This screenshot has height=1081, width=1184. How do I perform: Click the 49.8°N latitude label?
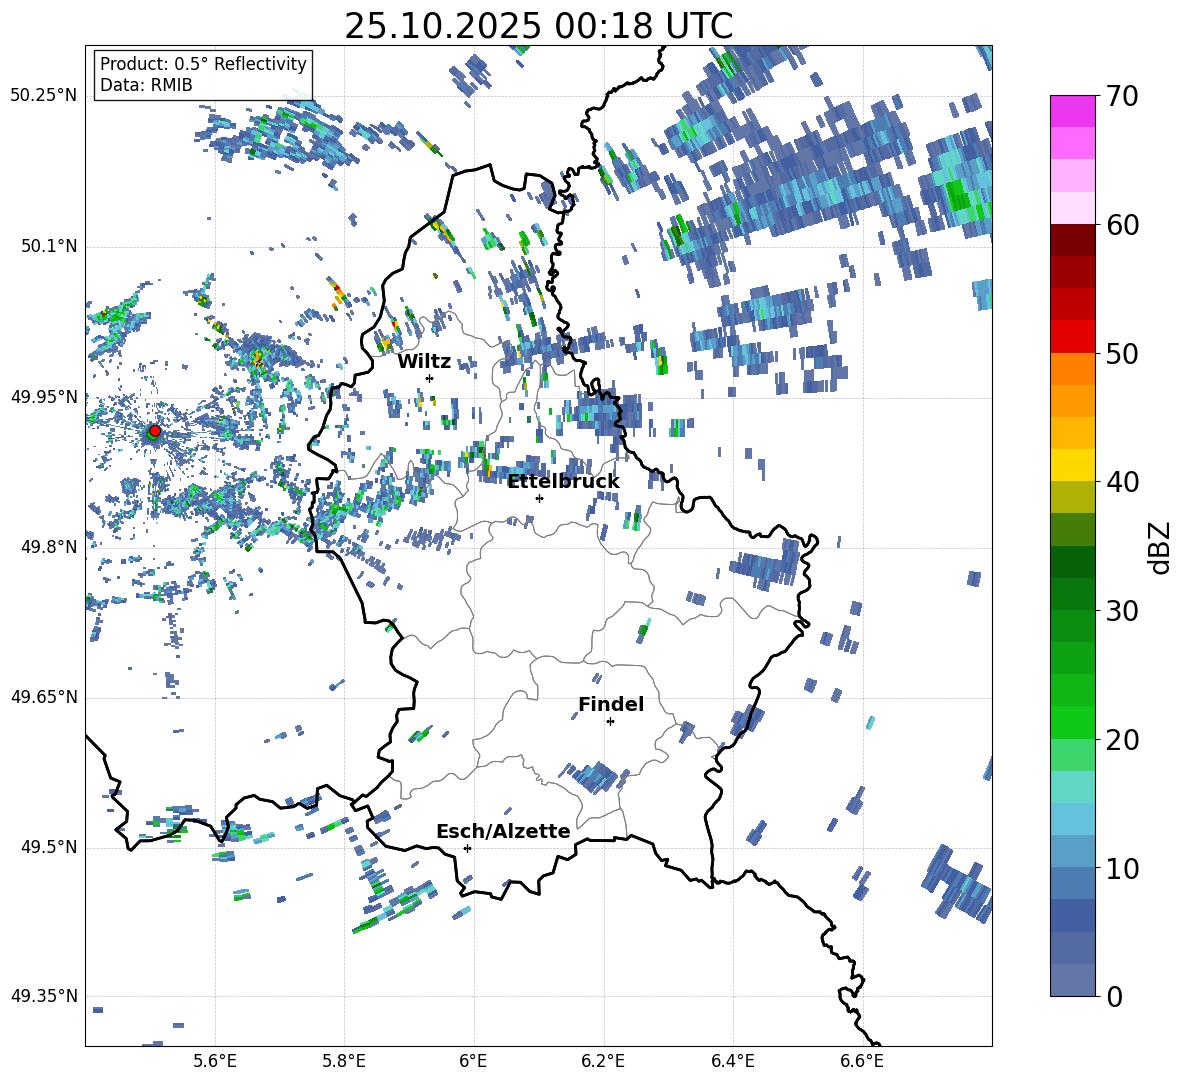pyautogui.click(x=48, y=547)
